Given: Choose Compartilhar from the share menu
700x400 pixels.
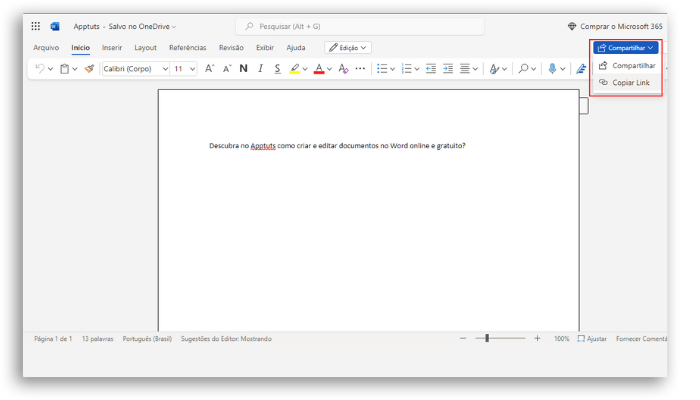Looking at the screenshot, I should pyautogui.click(x=627, y=66).
